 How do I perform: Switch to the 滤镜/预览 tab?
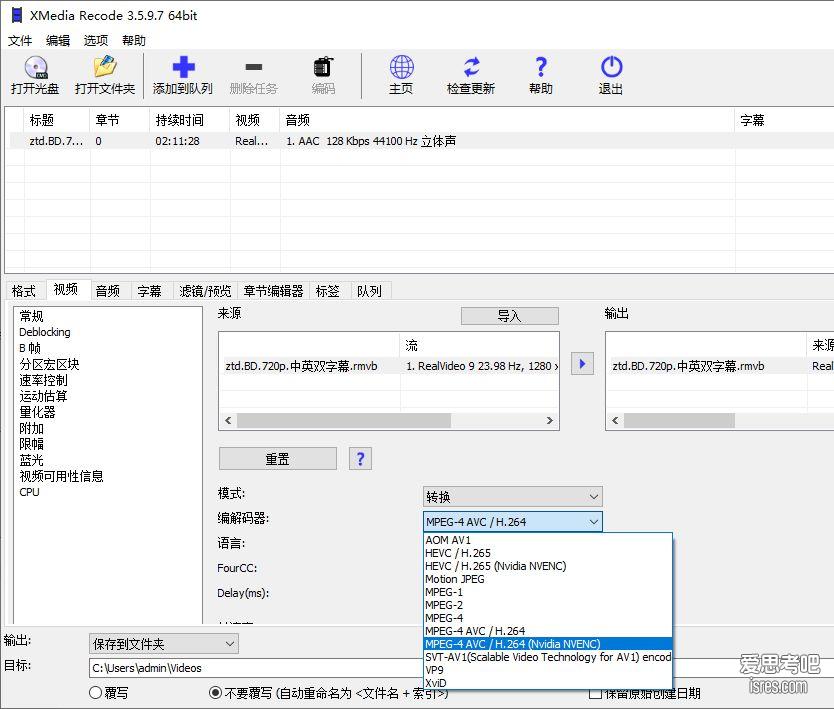(x=205, y=291)
